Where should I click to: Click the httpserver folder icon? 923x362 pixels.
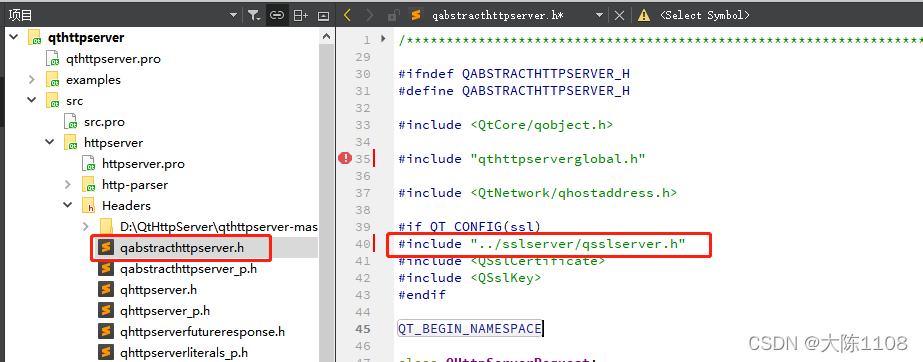point(71,143)
